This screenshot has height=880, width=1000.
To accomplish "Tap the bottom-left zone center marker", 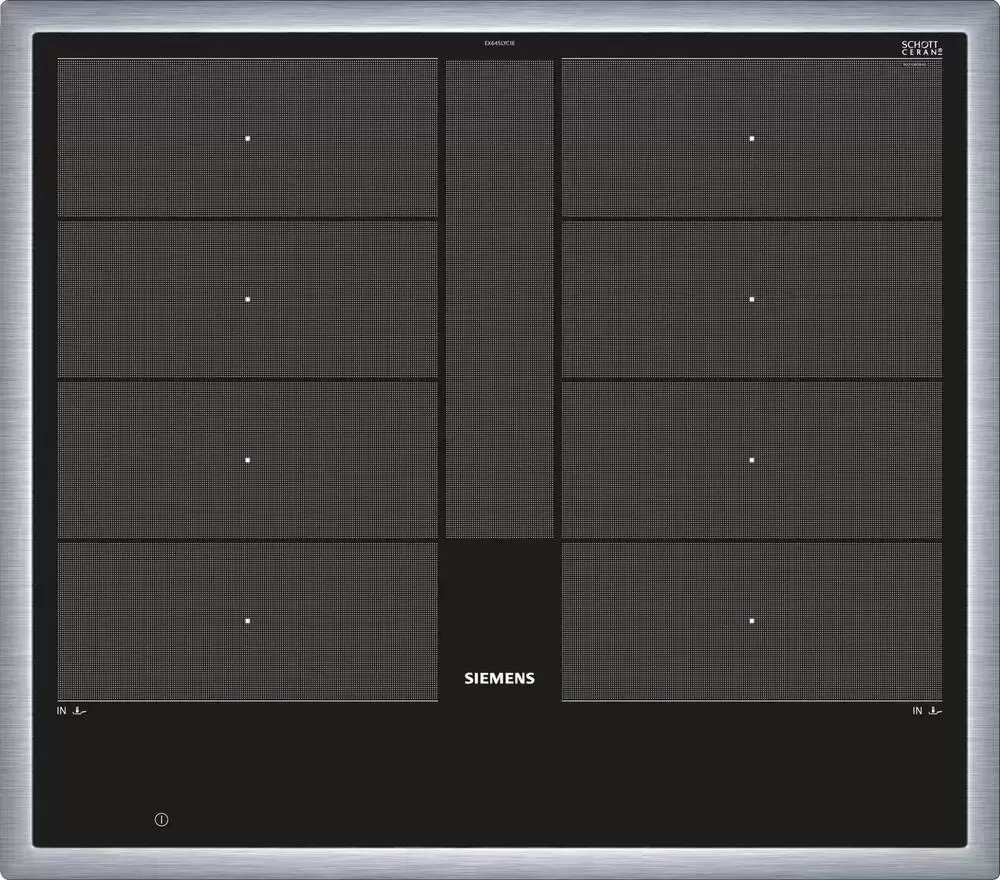I will pos(248,621).
